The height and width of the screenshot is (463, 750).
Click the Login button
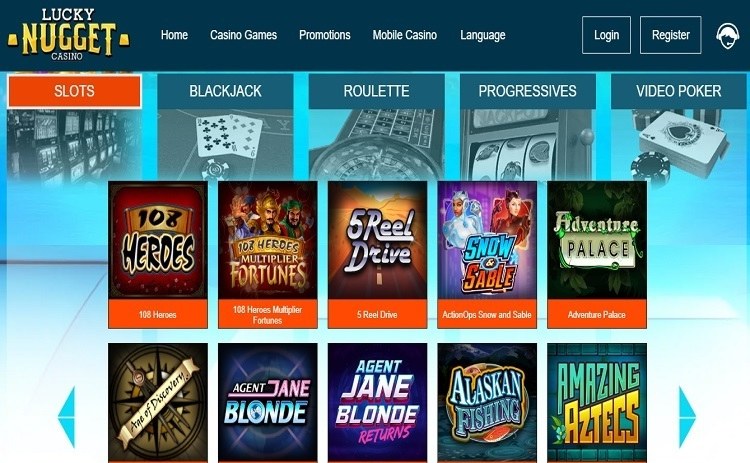[607, 35]
